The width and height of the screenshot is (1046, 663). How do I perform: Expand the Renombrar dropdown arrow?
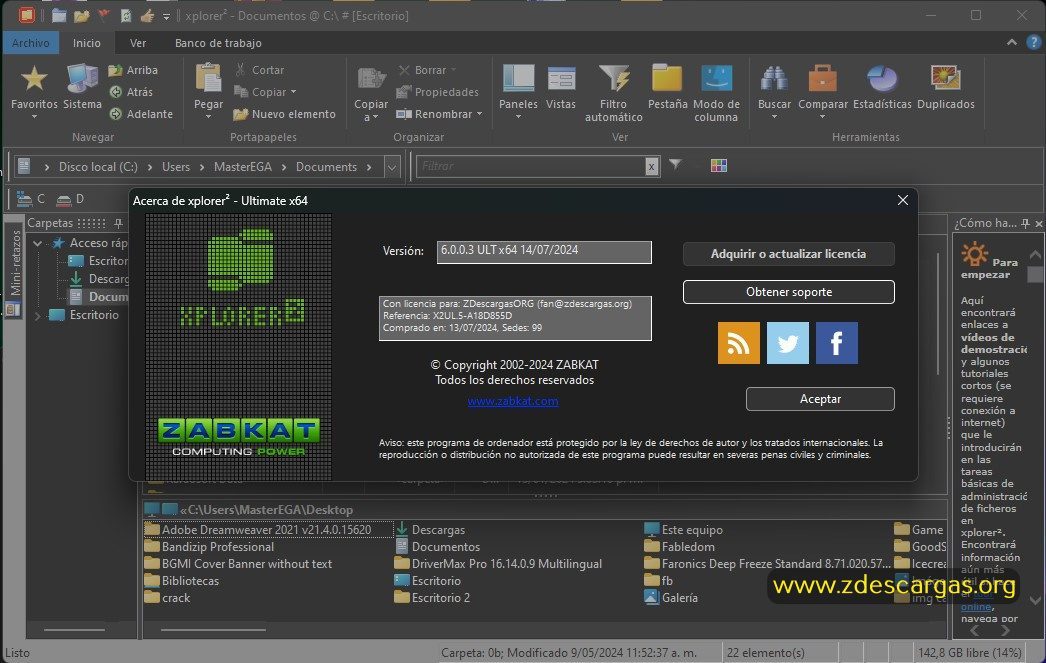pyautogui.click(x=480, y=114)
